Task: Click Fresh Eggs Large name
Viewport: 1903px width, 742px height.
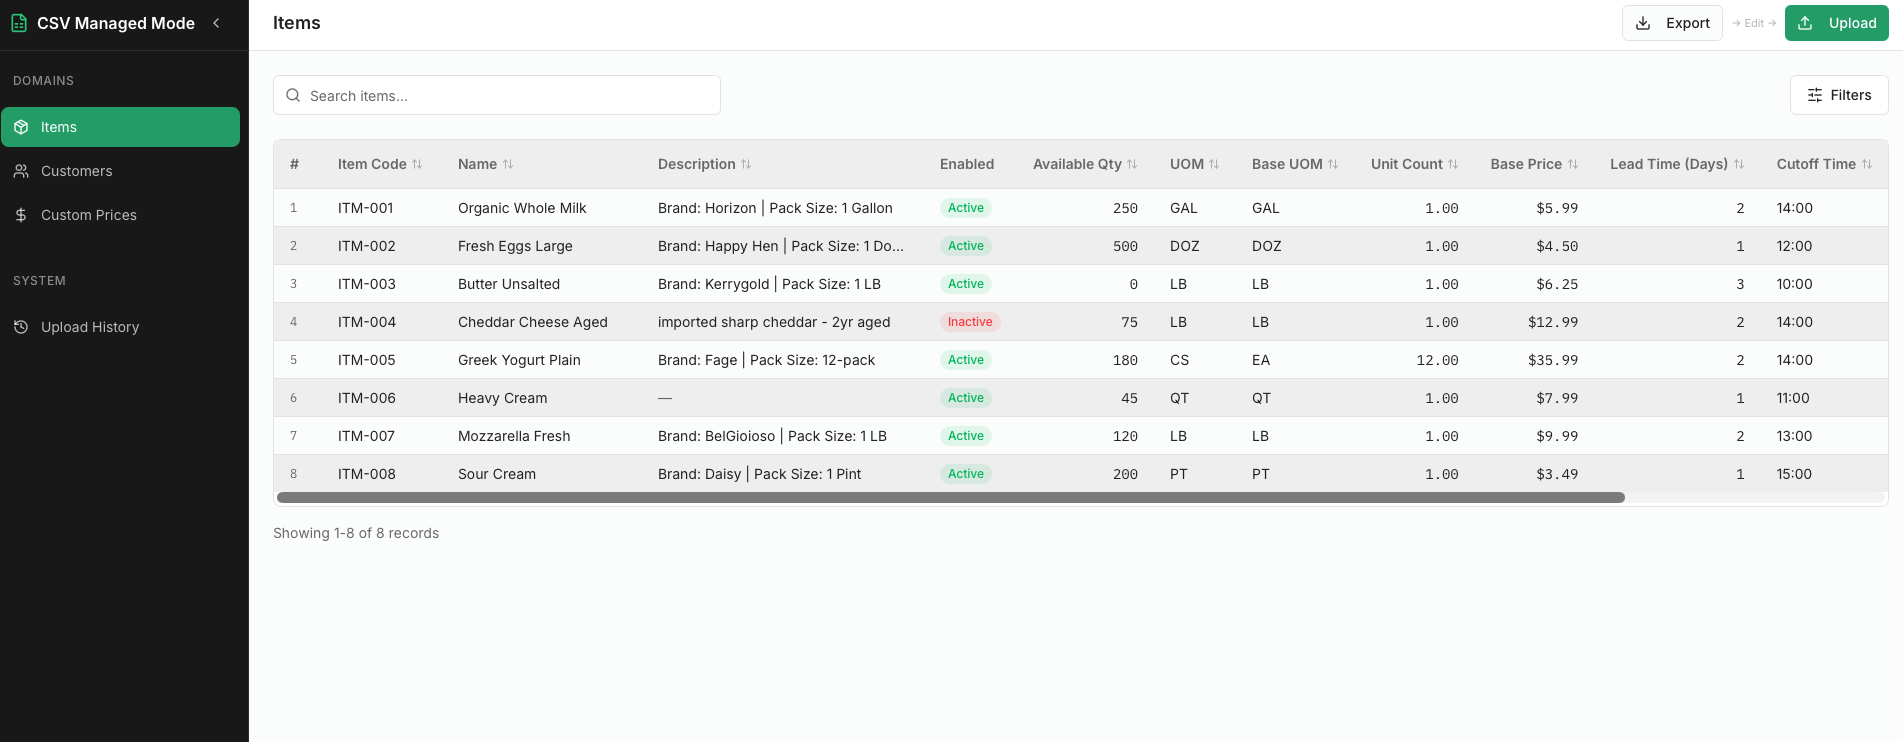Action: coord(515,246)
